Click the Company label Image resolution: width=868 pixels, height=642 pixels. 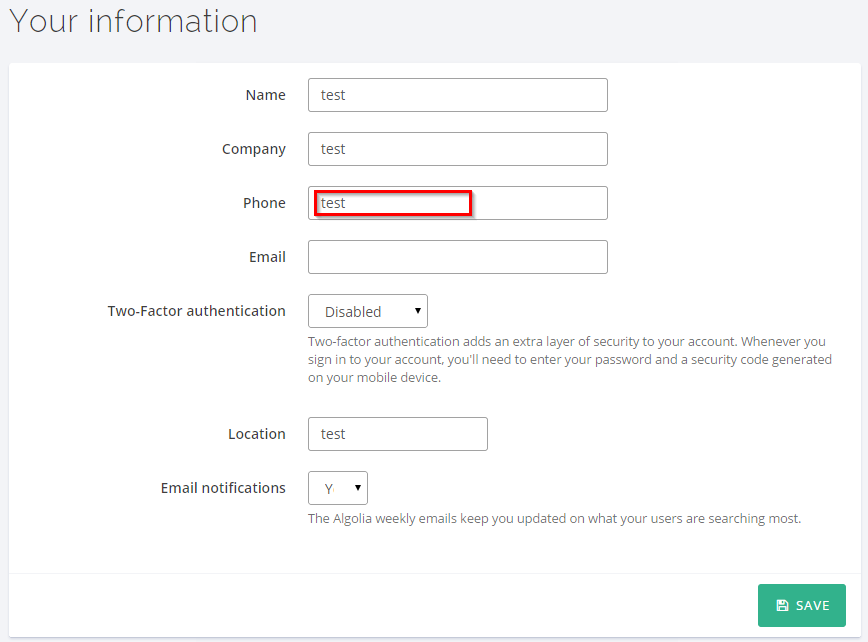254,149
